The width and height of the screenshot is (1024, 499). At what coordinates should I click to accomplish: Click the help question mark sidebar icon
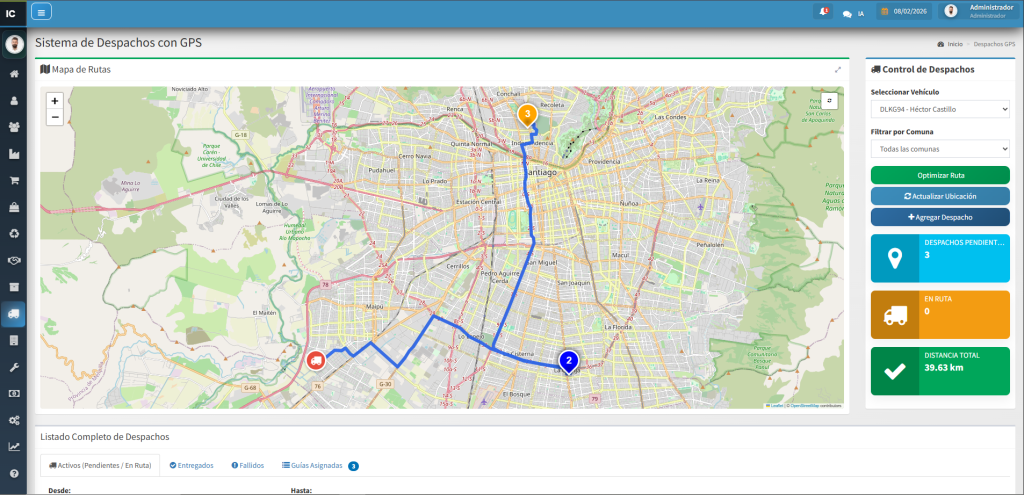click(x=14, y=473)
